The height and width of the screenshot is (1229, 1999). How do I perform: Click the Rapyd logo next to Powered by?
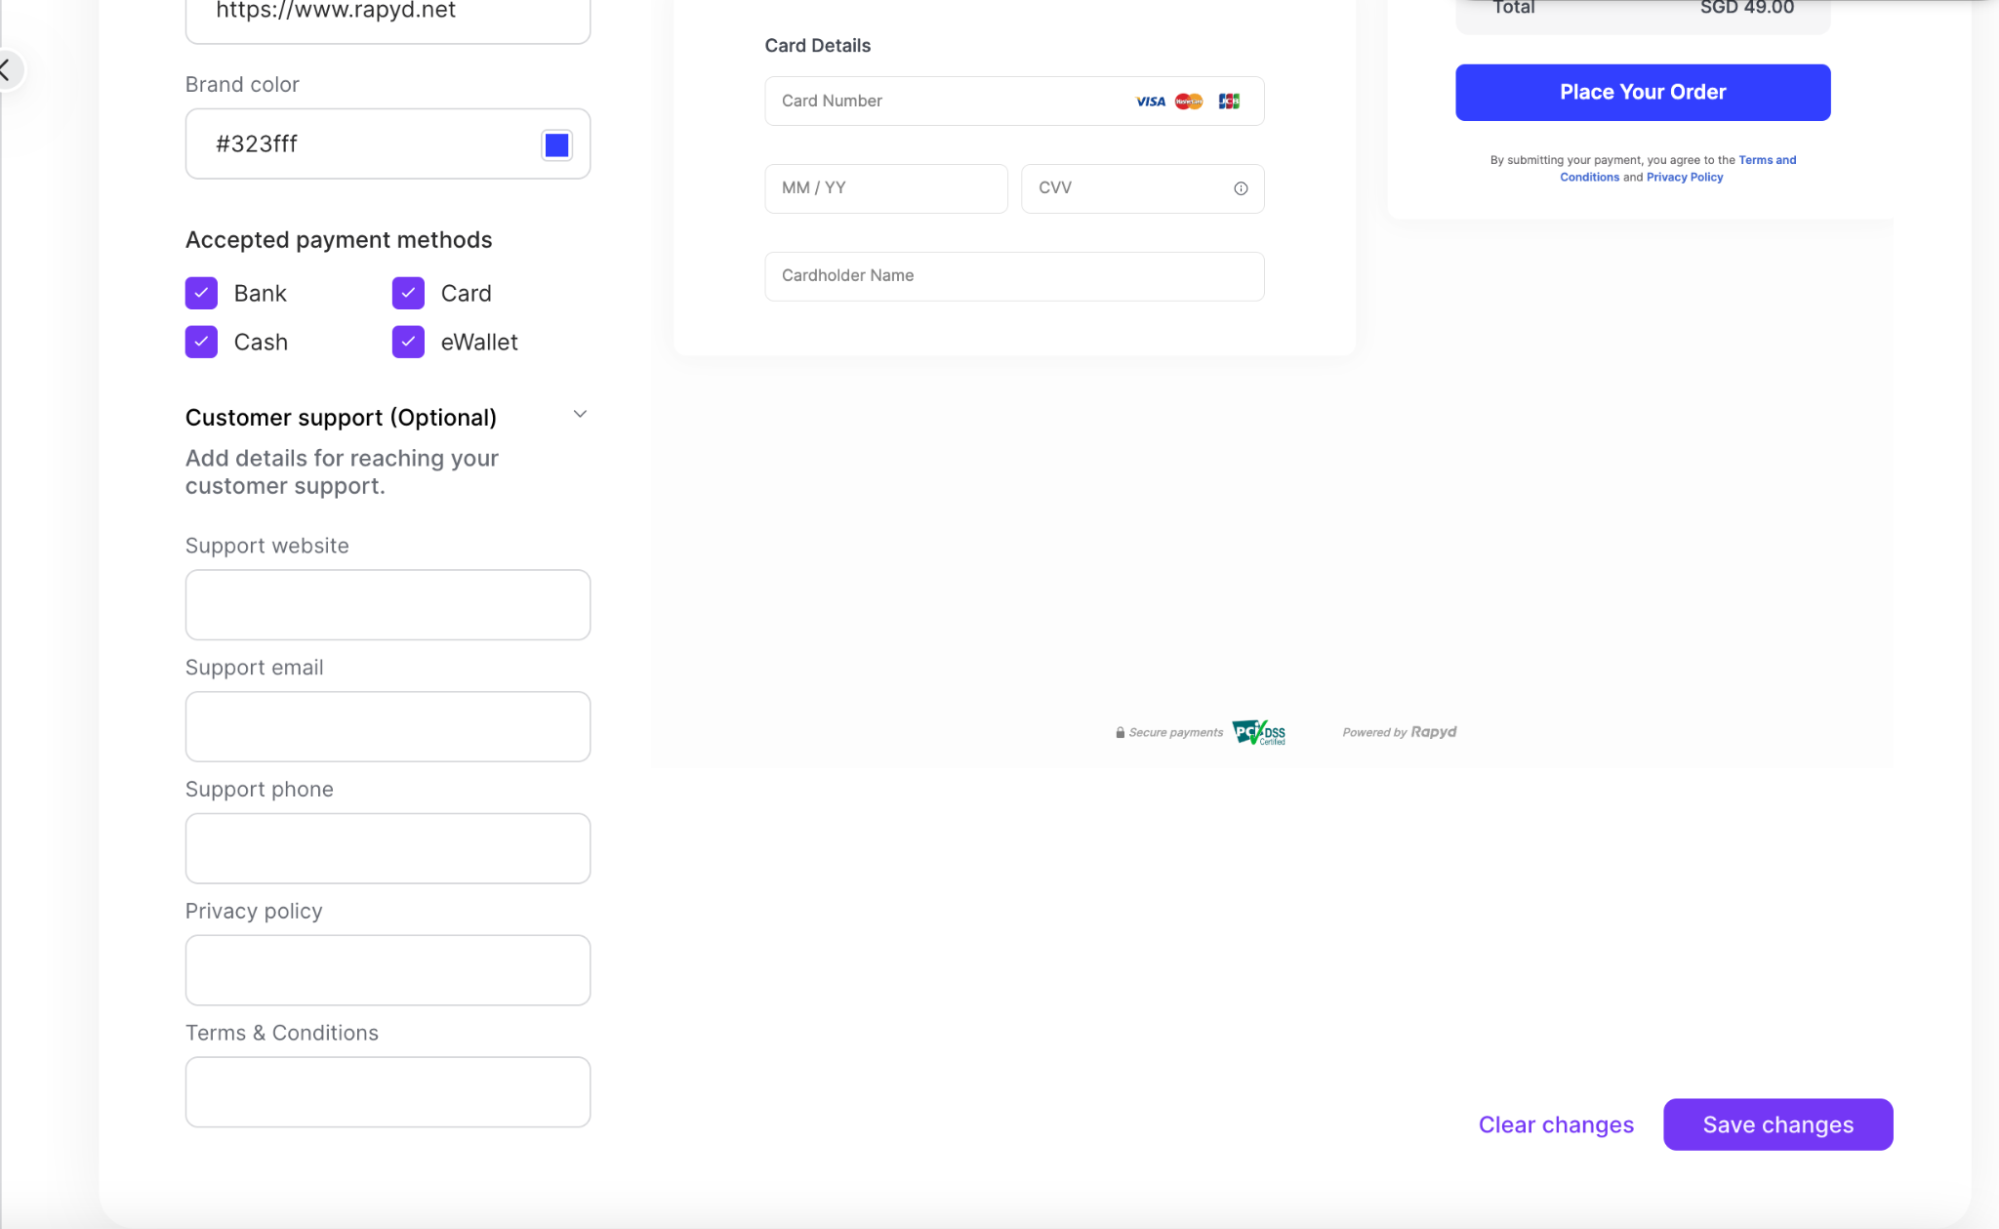(x=1434, y=731)
